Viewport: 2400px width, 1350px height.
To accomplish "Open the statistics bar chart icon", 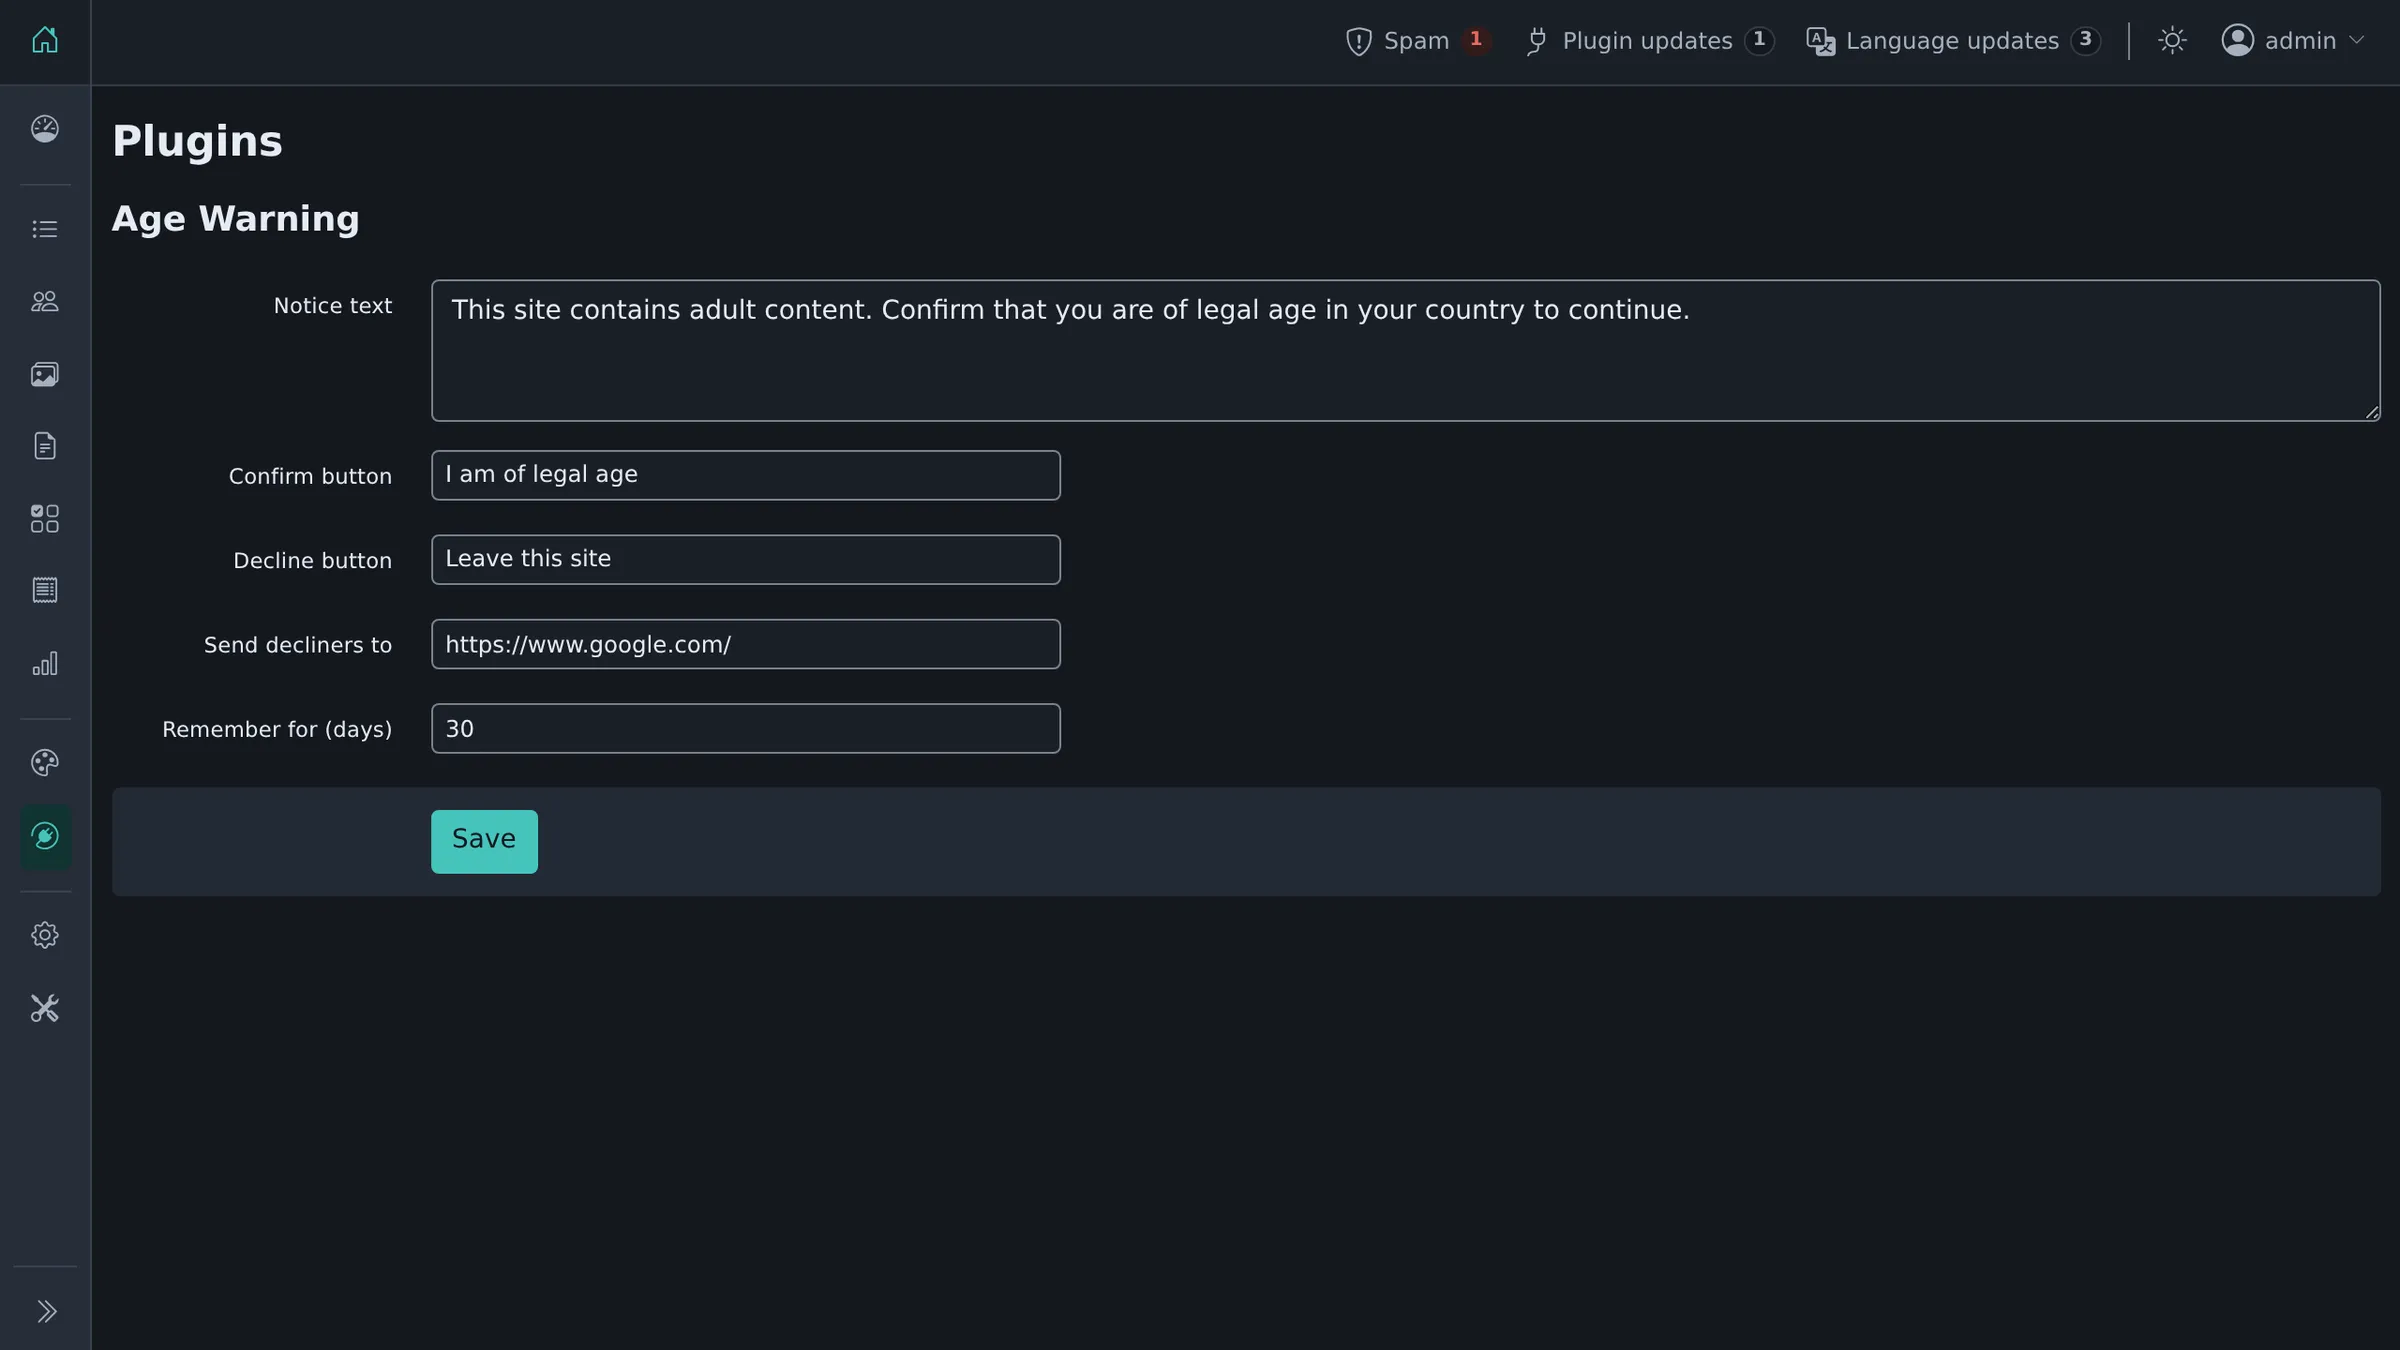I will [x=45, y=664].
